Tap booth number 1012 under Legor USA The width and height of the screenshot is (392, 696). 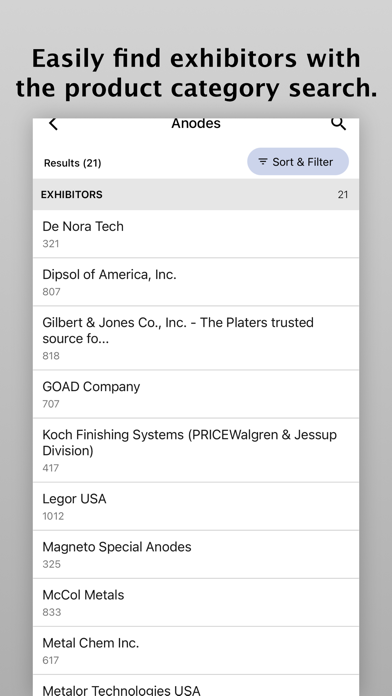tap(53, 516)
